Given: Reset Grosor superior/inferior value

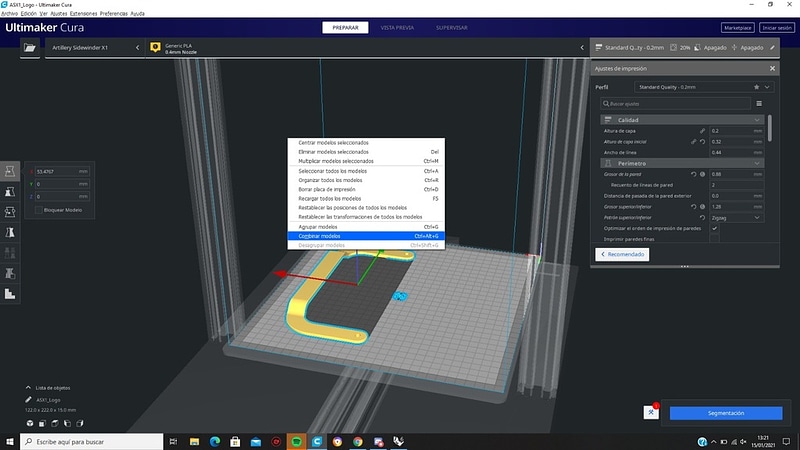Looking at the screenshot, I should click(693, 207).
